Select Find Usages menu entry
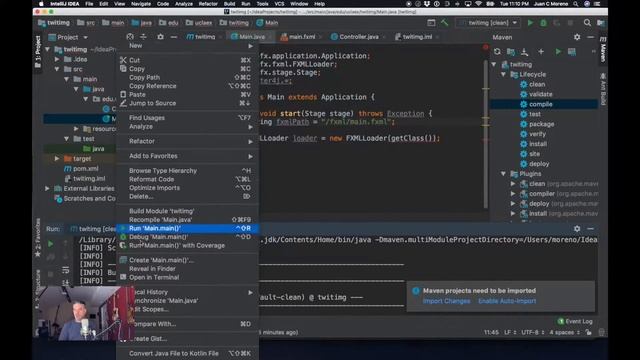Image resolution: width=640 pixels, height=360 pixels. [x=188, y=118]
